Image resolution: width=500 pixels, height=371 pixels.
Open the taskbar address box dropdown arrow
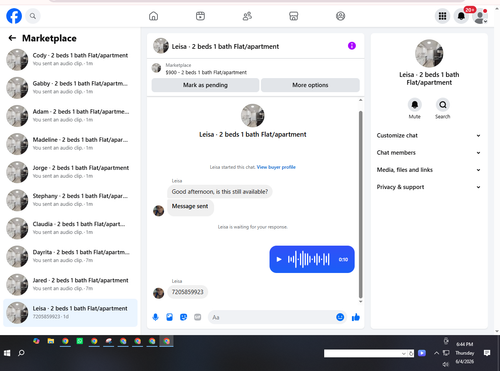[404, 353]
